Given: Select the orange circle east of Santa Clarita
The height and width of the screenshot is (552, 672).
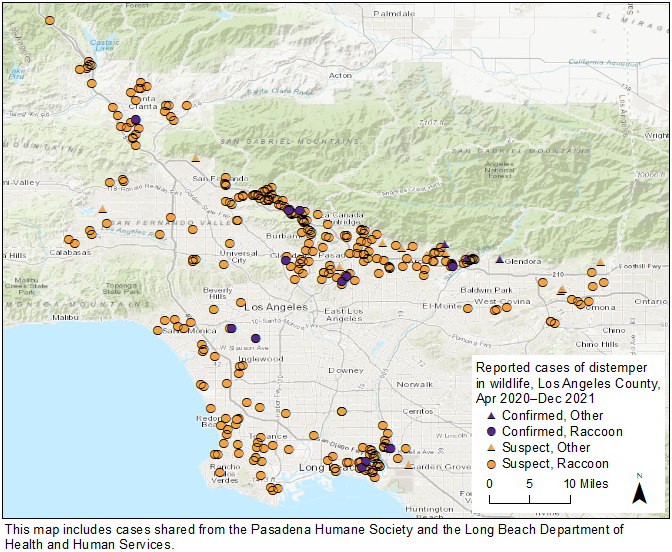Looking at the screenshot, I should tap(186, 105).
